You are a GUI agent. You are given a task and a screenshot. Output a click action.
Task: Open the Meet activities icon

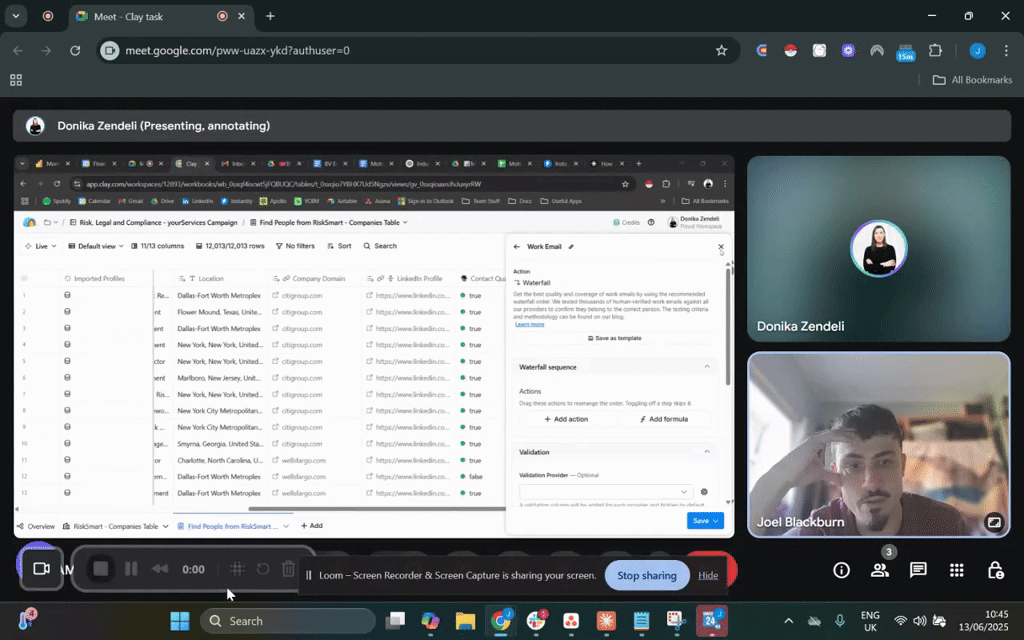click(x=957, y=570)
